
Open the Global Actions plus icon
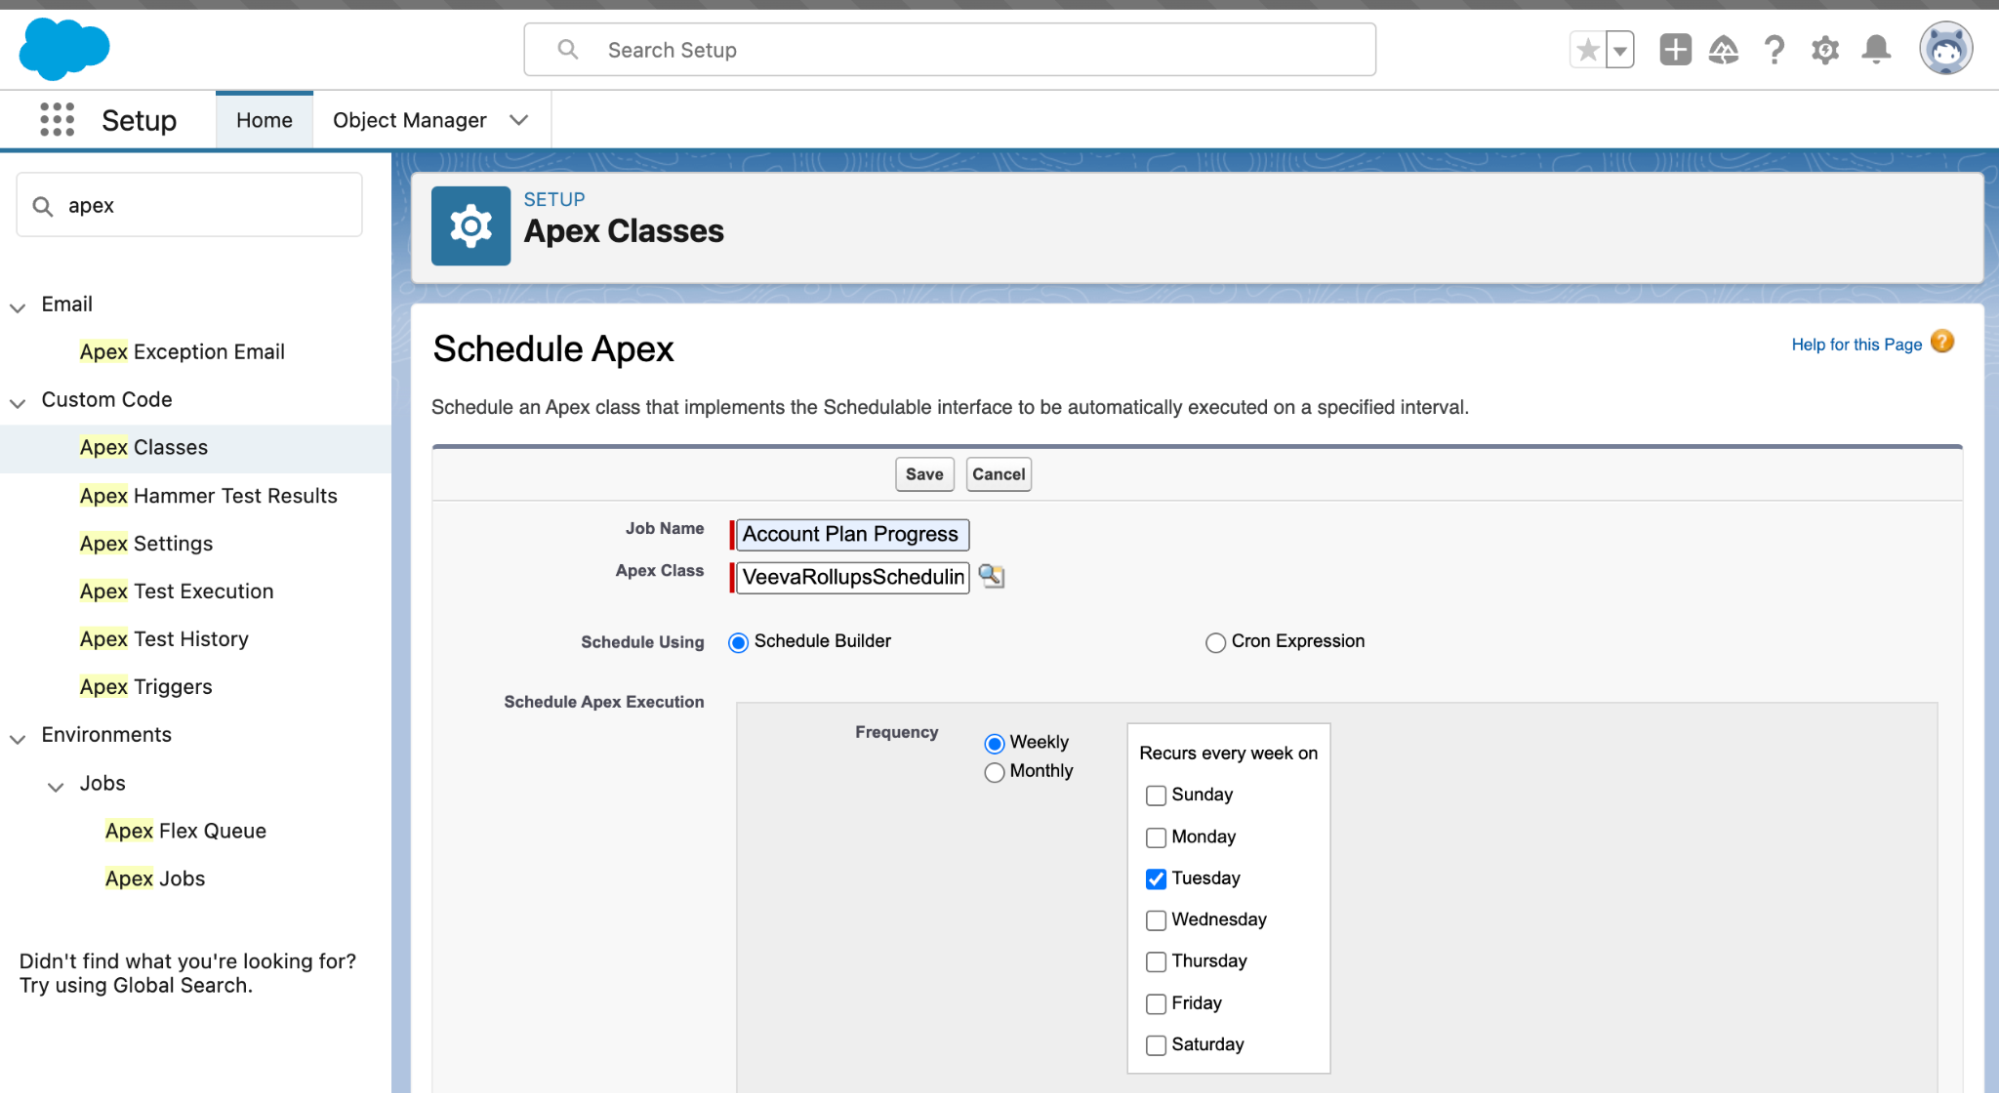point(1675,50)
